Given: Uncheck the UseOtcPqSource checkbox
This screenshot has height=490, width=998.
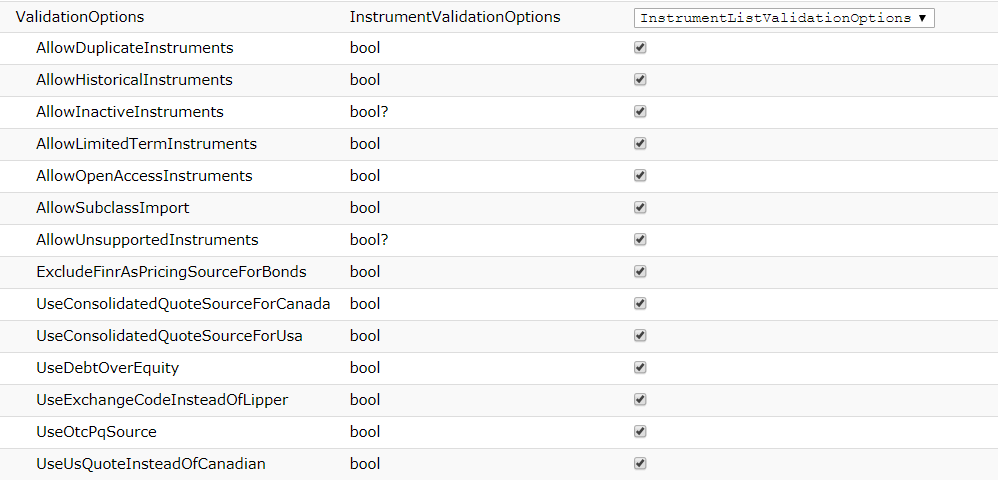Looking at the screenshot, I should click(640, 431).
